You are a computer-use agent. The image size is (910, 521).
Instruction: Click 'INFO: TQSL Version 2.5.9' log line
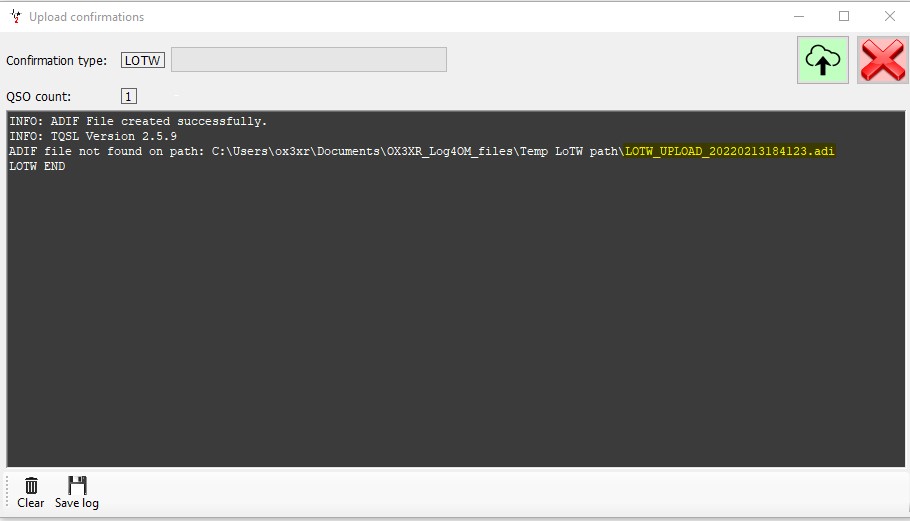click(93, 136)
